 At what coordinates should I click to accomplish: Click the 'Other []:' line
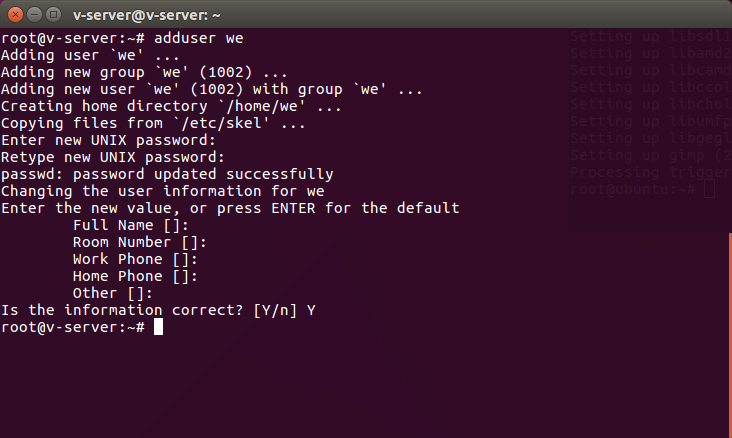[112, 294]
